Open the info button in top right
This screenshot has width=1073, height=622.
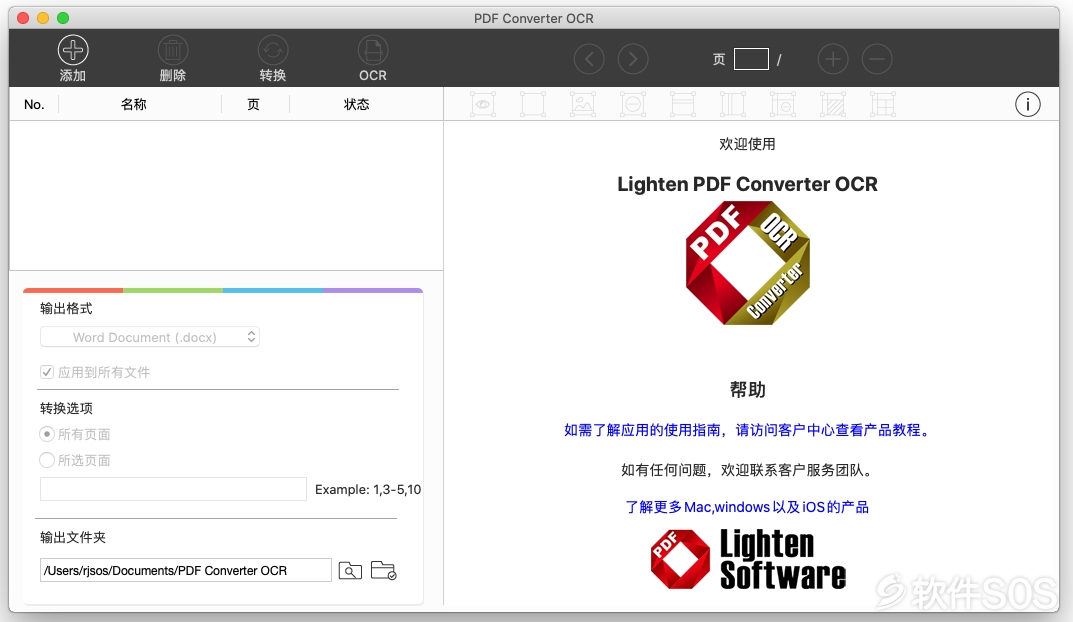(1027, 105)
